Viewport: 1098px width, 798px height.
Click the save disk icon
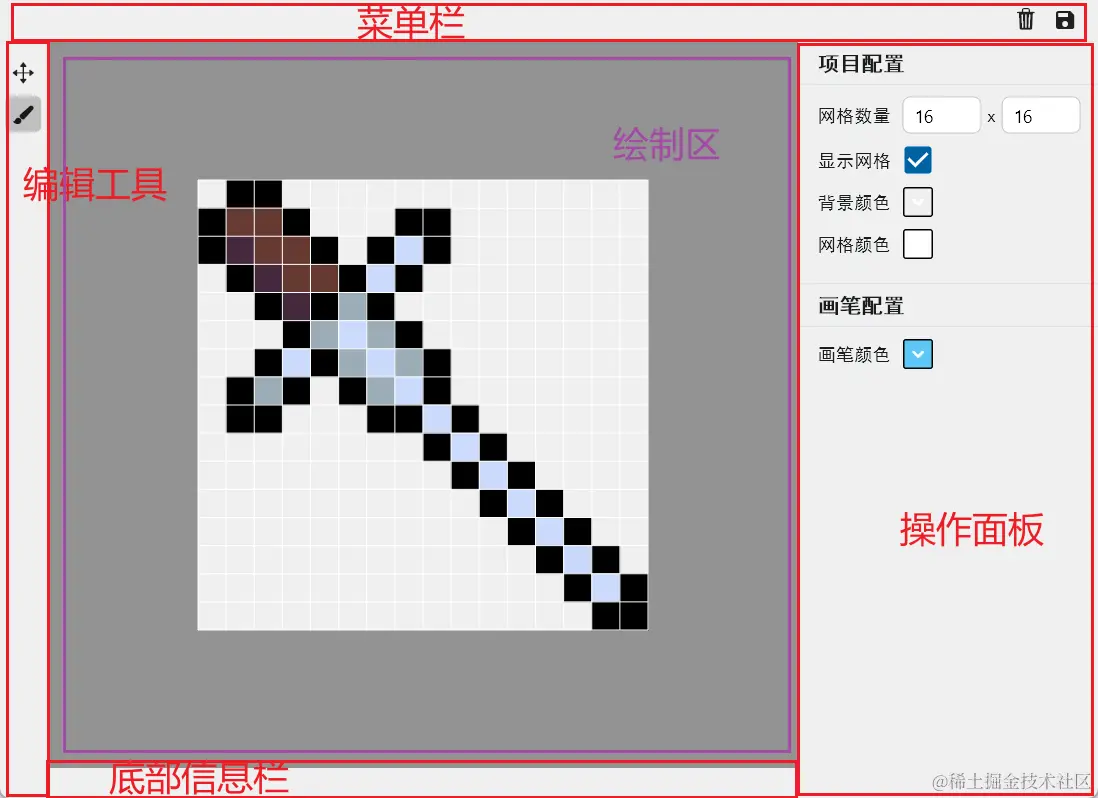pos(1064,20)
